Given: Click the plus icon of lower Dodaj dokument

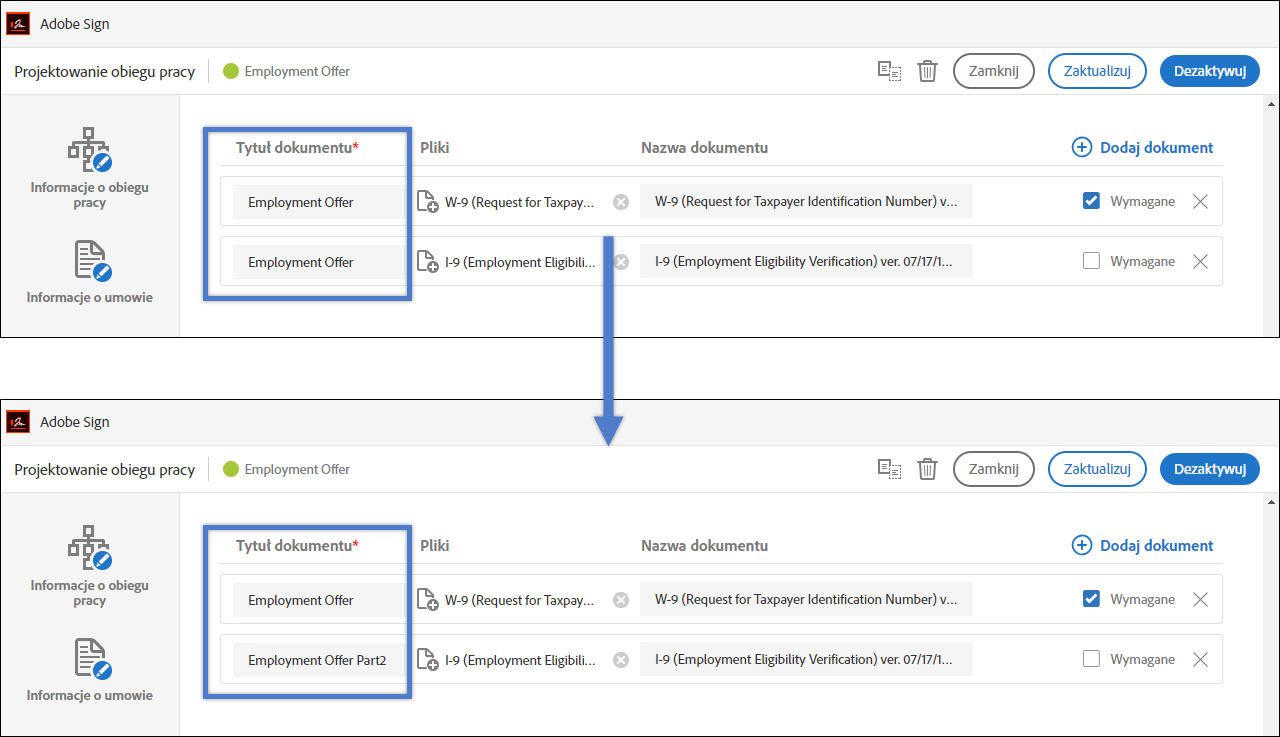Looking at the screenshot, I should tap(1082, 545).
